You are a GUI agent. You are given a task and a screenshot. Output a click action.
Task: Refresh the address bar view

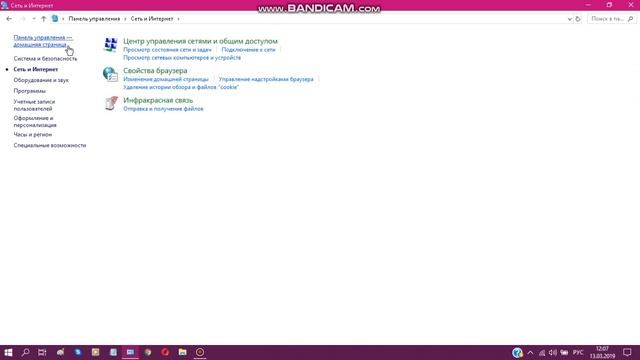click(578, 19)
